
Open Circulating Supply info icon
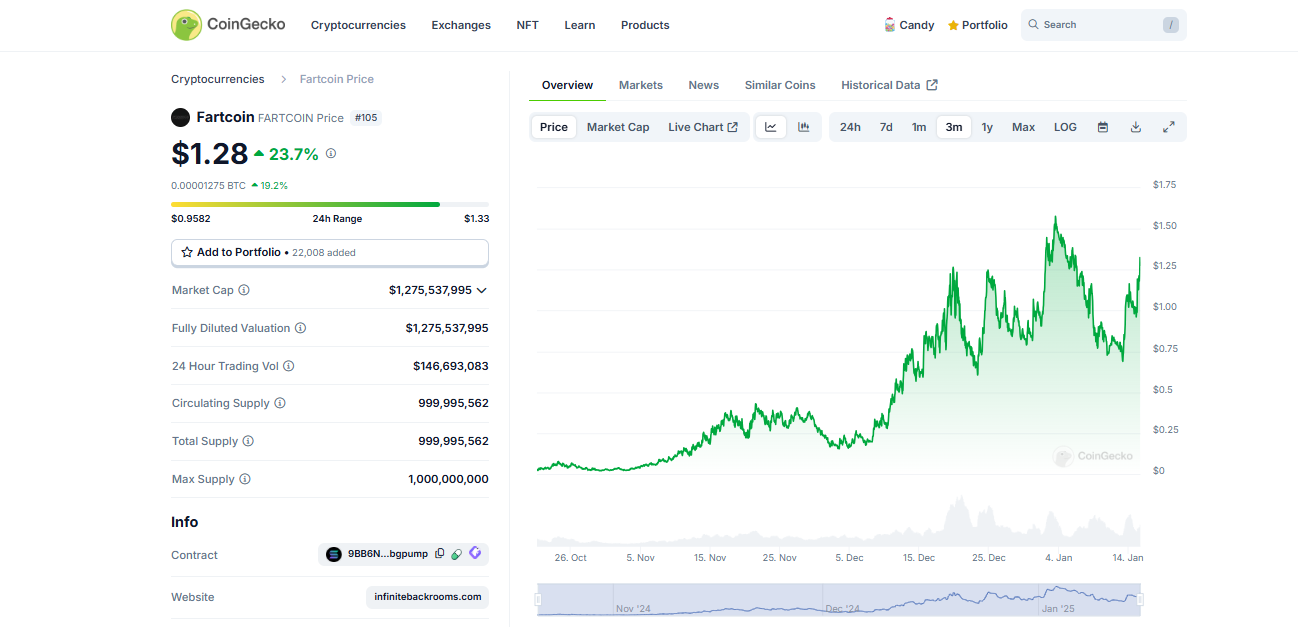(x=280, y=403)
